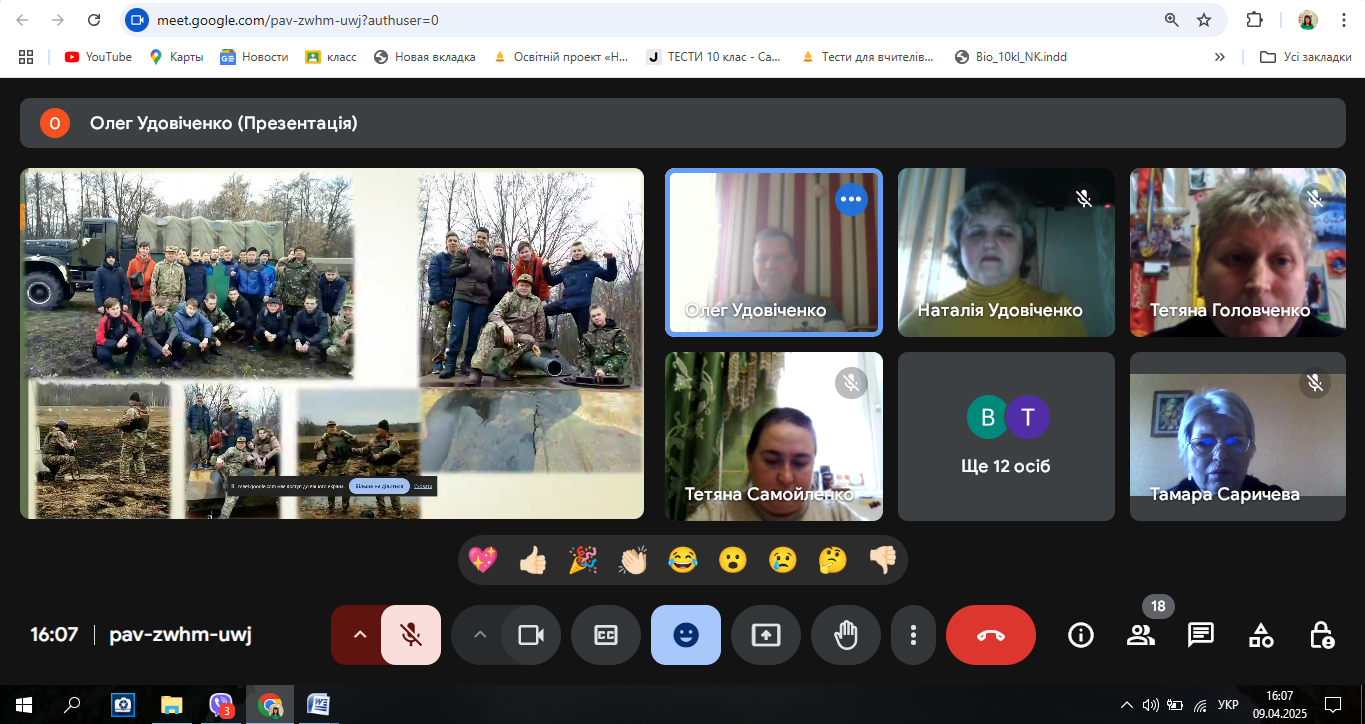
Task: Open the ТЕСТИ 10 клас bookmark
Action: pyautogui.click(x=714, y=57)
